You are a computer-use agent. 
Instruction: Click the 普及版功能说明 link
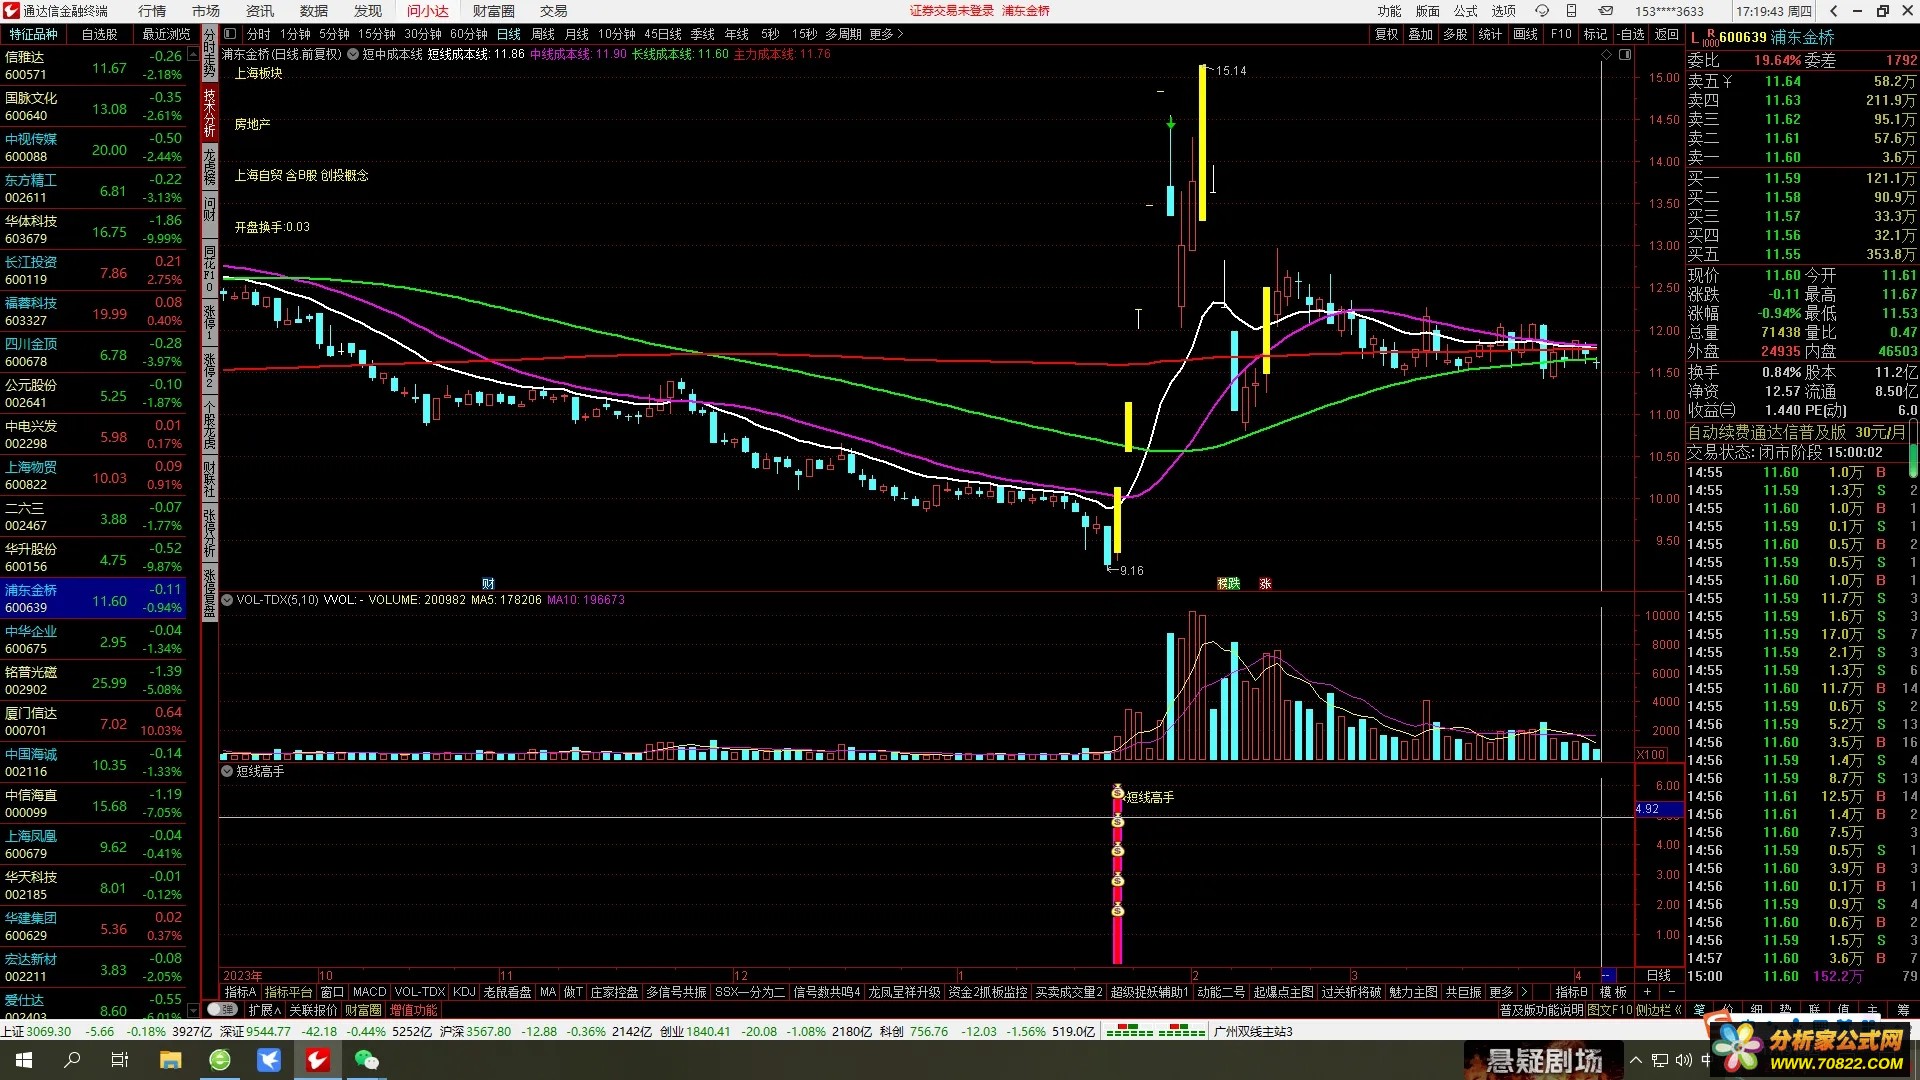click(x=1541, y=1010)
